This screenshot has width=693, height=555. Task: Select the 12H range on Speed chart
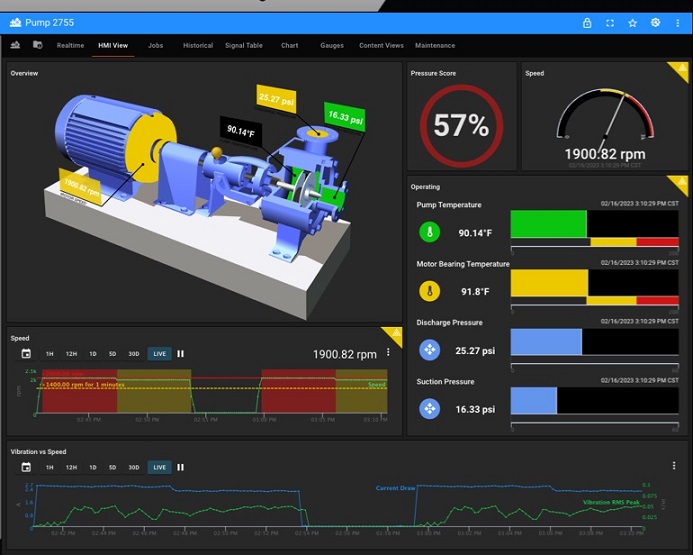(71, 354)
